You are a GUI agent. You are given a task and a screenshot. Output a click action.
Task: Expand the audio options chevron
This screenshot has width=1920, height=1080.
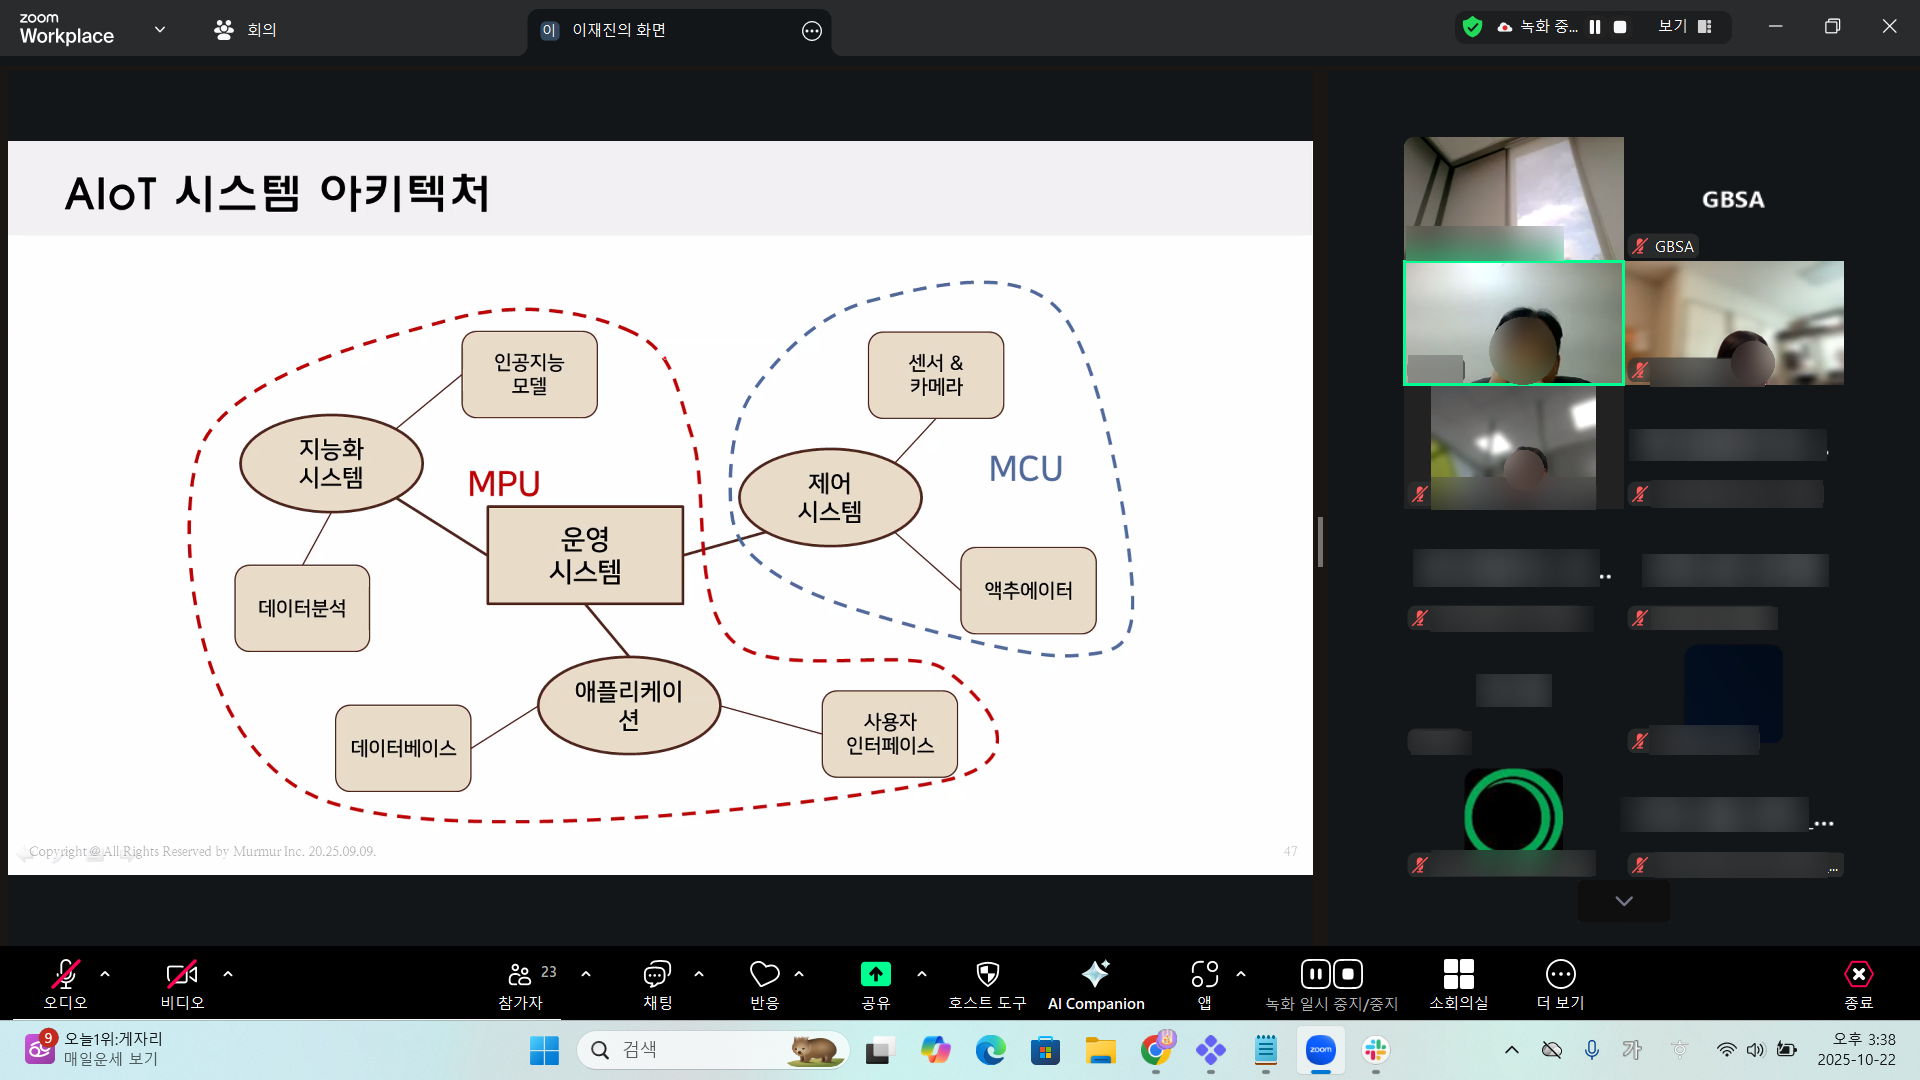[105, 973]
